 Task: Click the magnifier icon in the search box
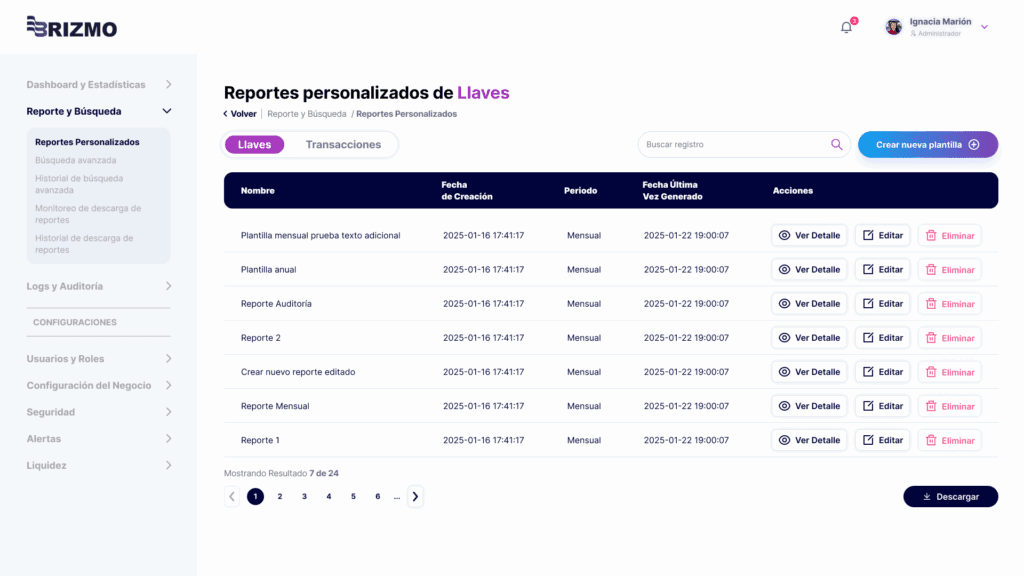837,144
